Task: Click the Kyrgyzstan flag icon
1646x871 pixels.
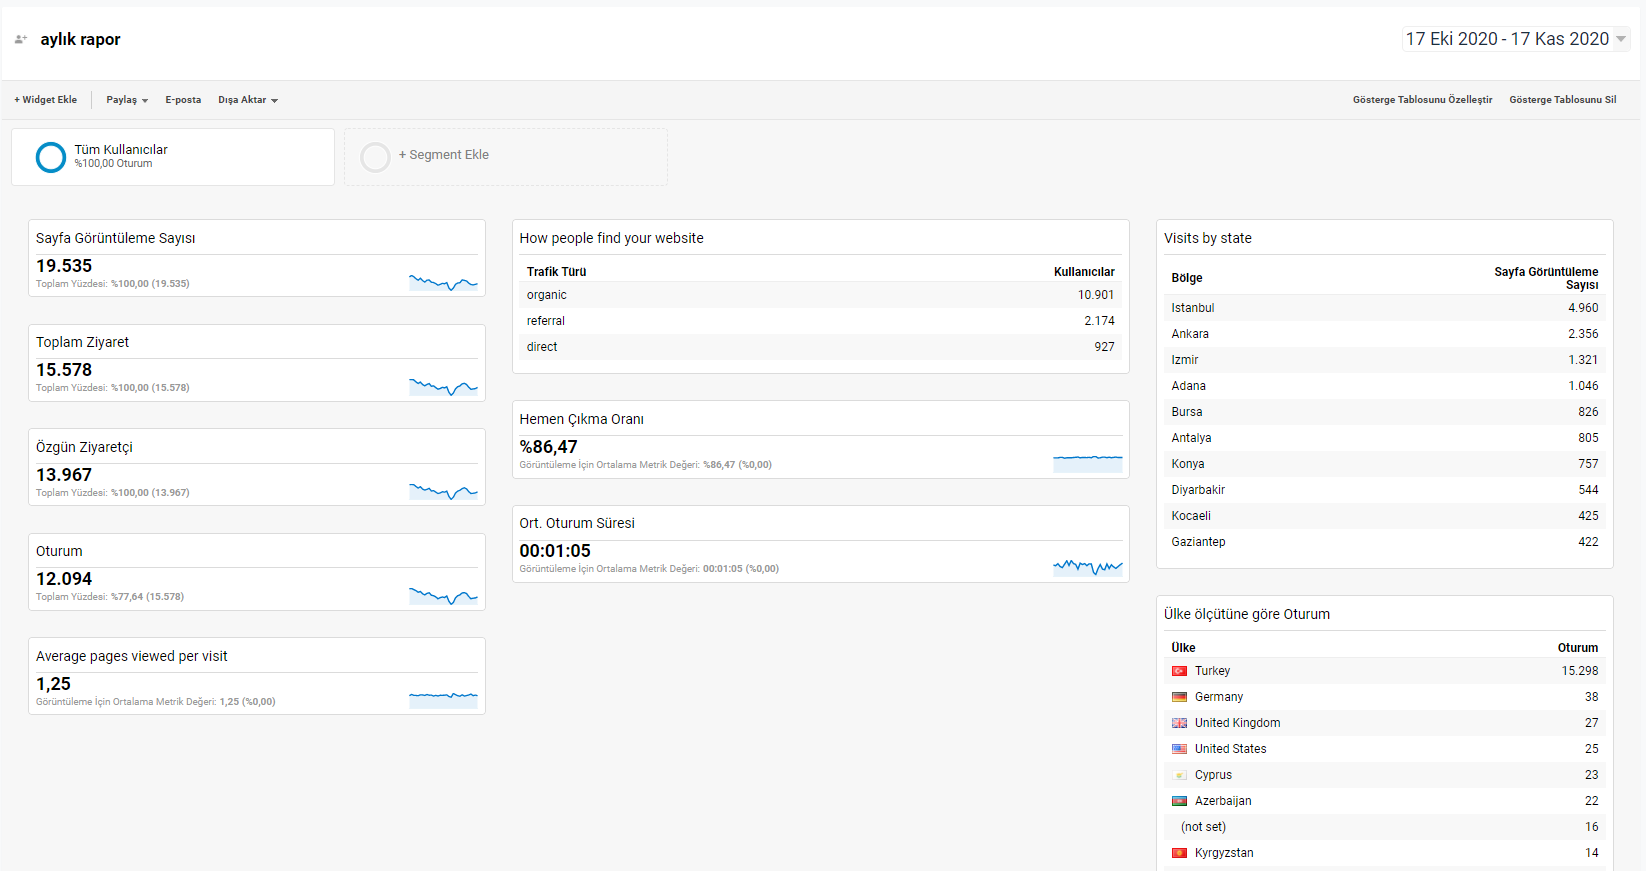Action: pyautogui.click(x=1180, y=853)
